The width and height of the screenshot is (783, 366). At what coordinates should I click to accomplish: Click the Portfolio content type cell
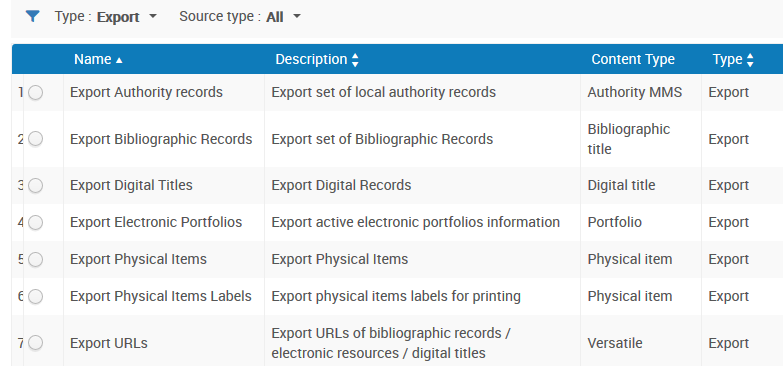point(615,222)
